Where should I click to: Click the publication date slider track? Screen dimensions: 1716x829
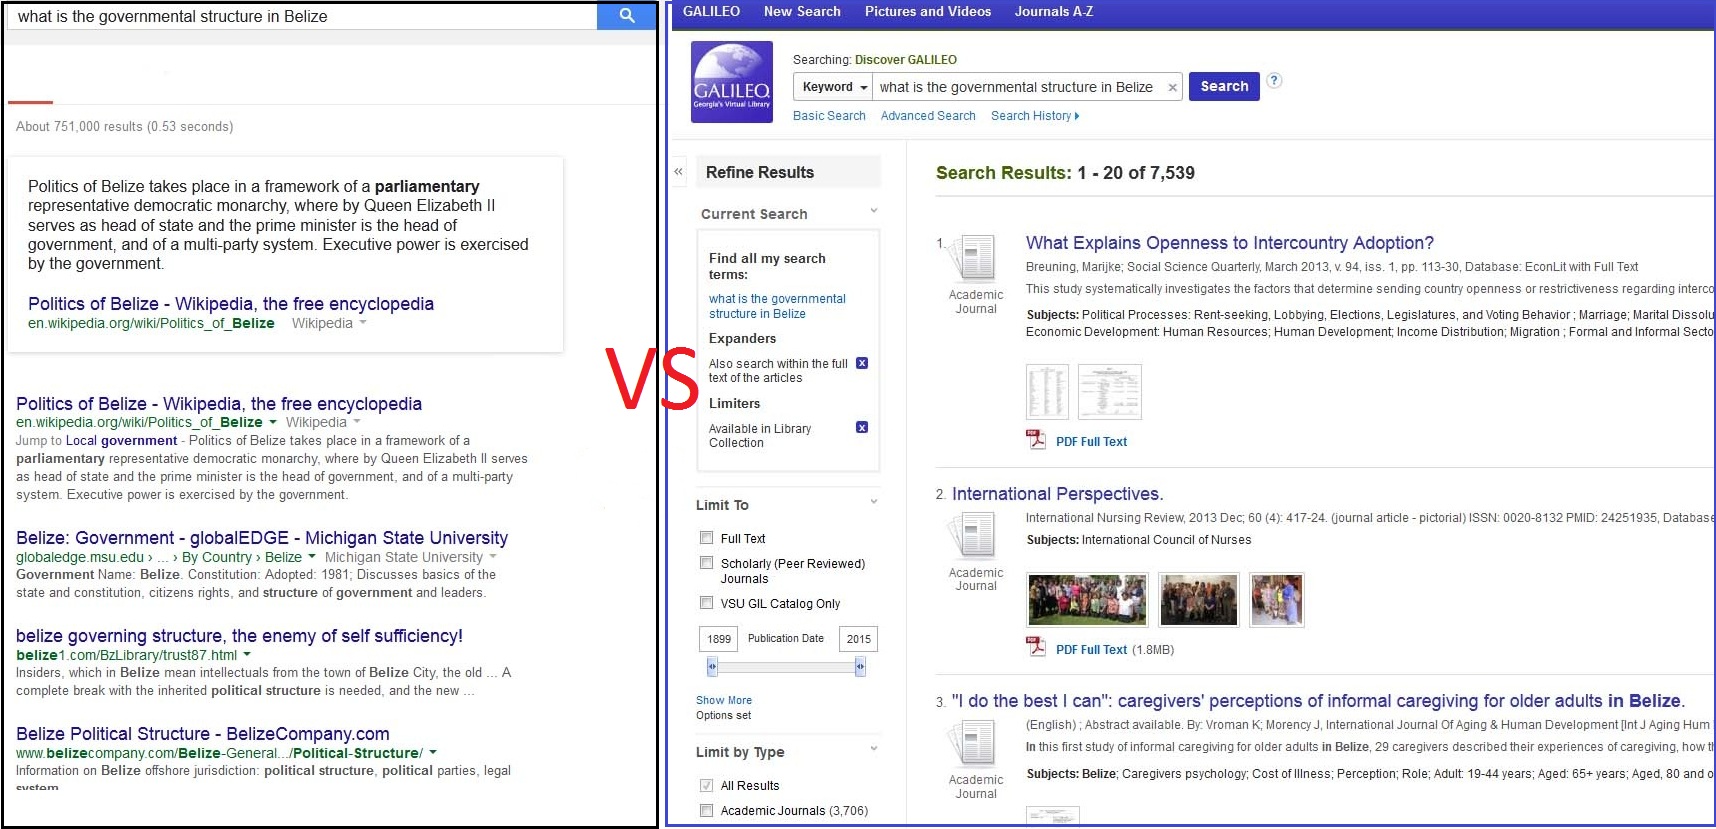pyautogui.click(x=786, y=666)
